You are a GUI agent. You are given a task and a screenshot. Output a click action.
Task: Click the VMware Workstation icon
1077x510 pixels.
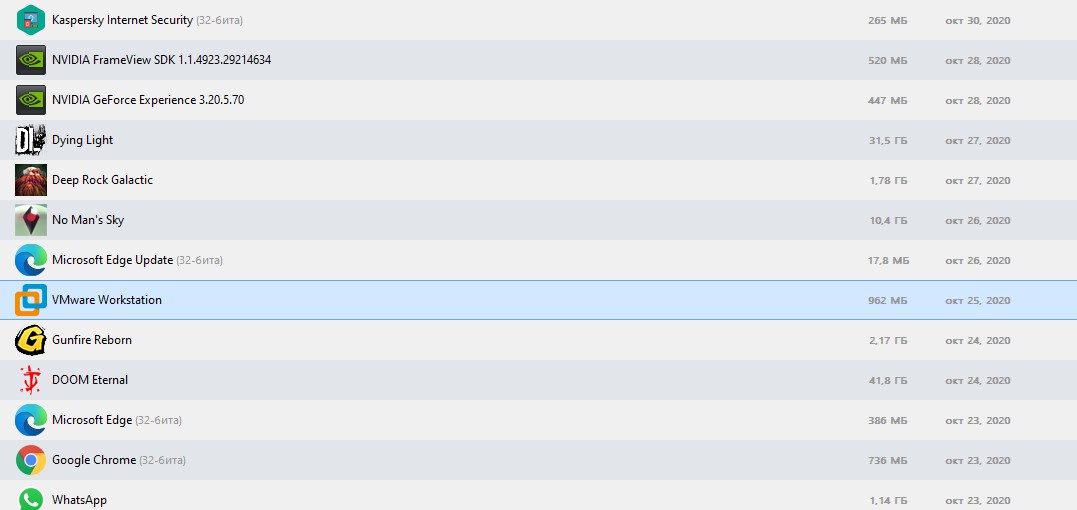[x=31, y=300]
